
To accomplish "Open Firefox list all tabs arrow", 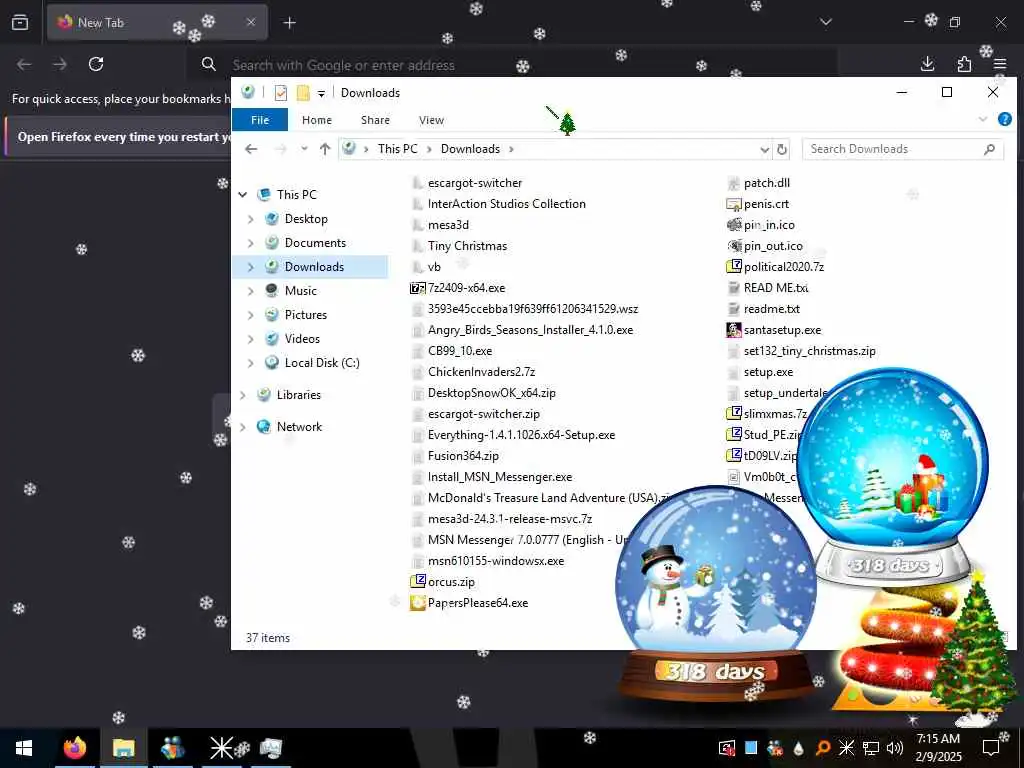I will 826,22.
